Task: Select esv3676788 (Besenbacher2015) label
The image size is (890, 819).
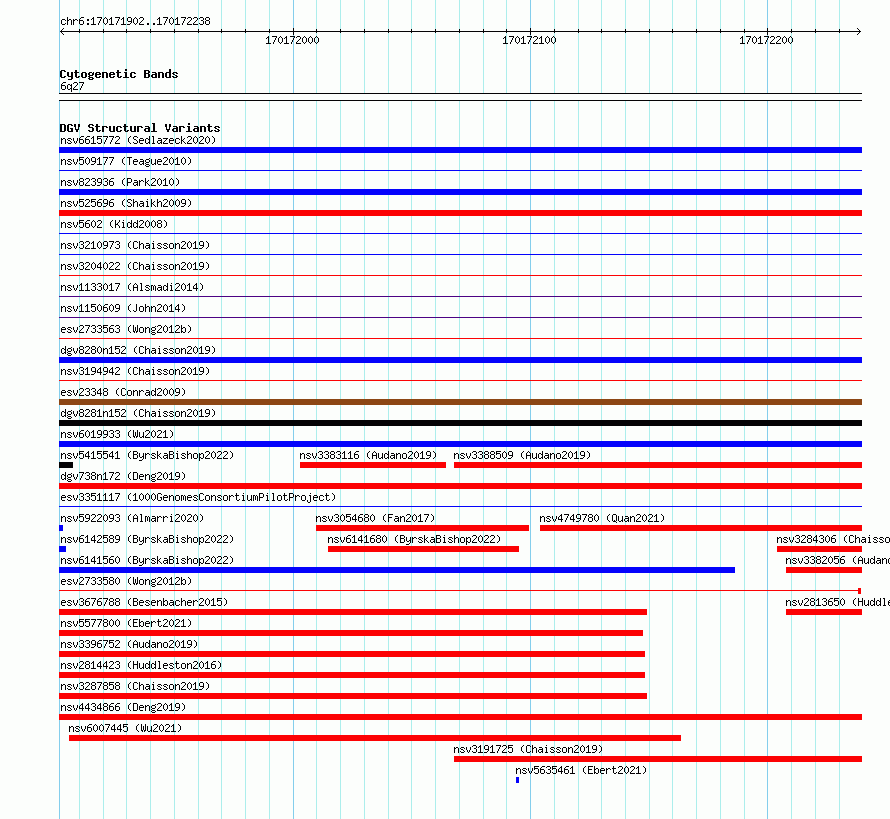Action: click(144, 602)
